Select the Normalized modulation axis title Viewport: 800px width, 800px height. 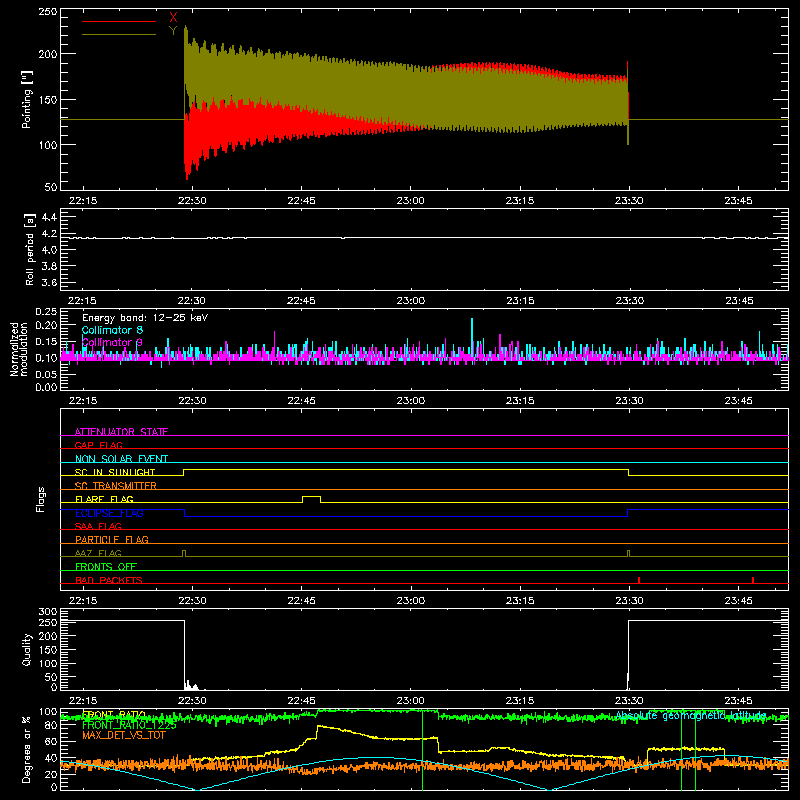[19, 349]
